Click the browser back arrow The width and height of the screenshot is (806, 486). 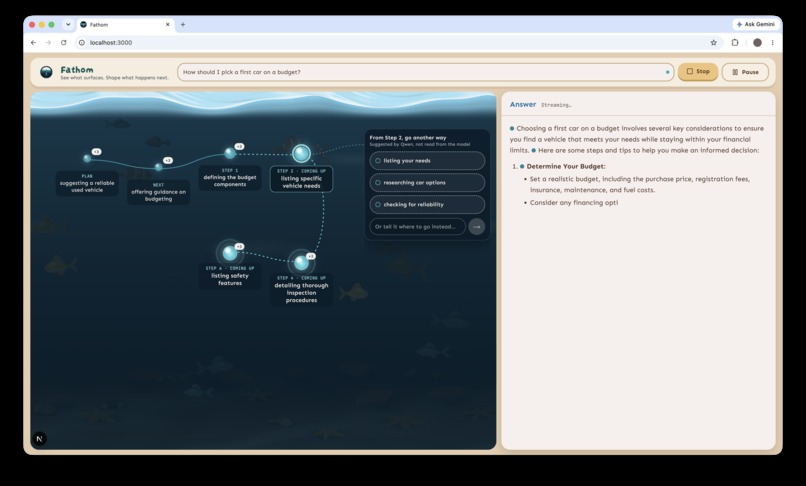point(33,43)
